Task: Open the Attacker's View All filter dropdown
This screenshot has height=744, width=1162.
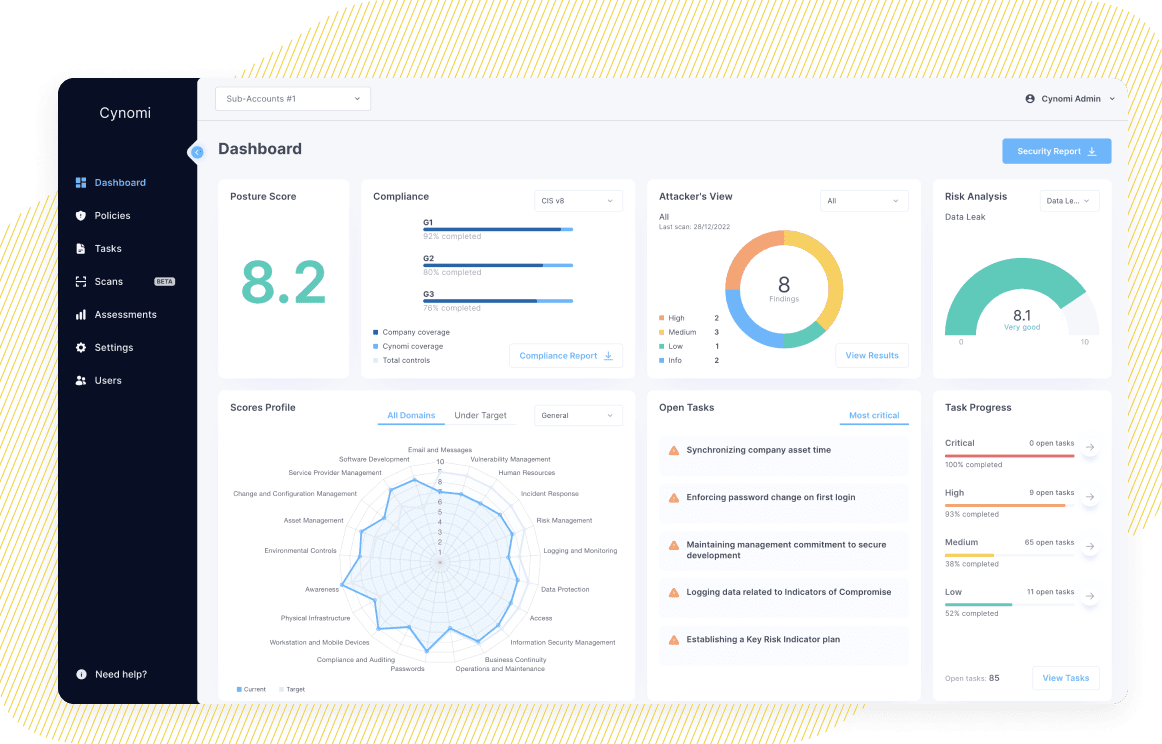Action: pyautogui.click(x=864, y=201)
